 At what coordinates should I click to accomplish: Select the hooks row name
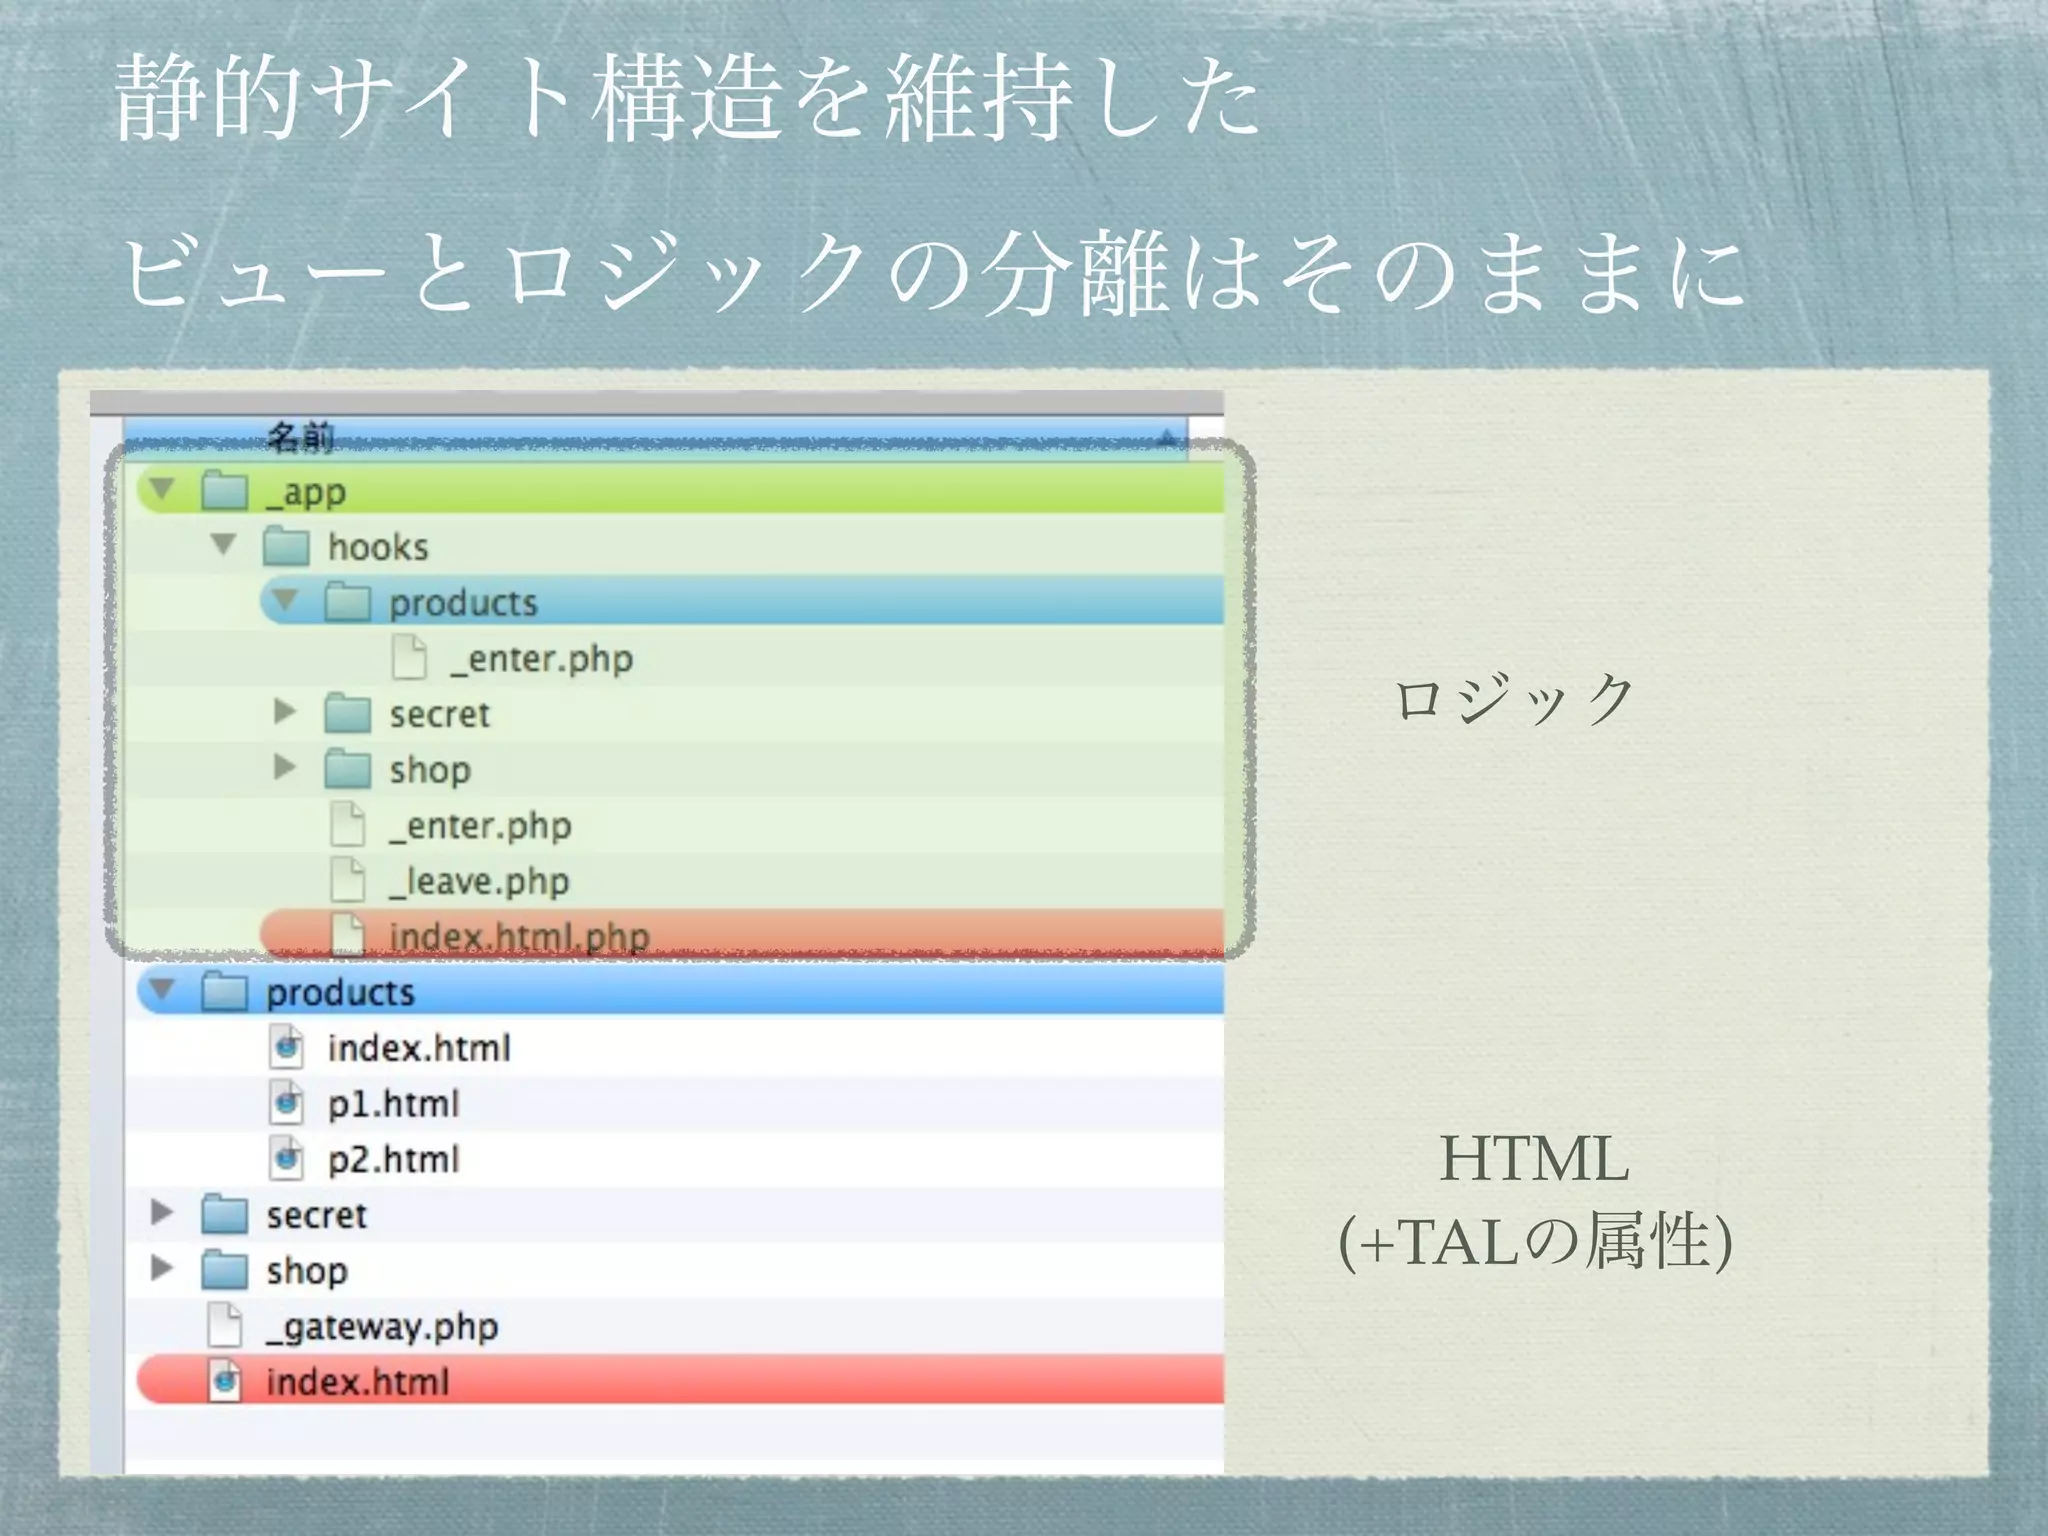378,547
